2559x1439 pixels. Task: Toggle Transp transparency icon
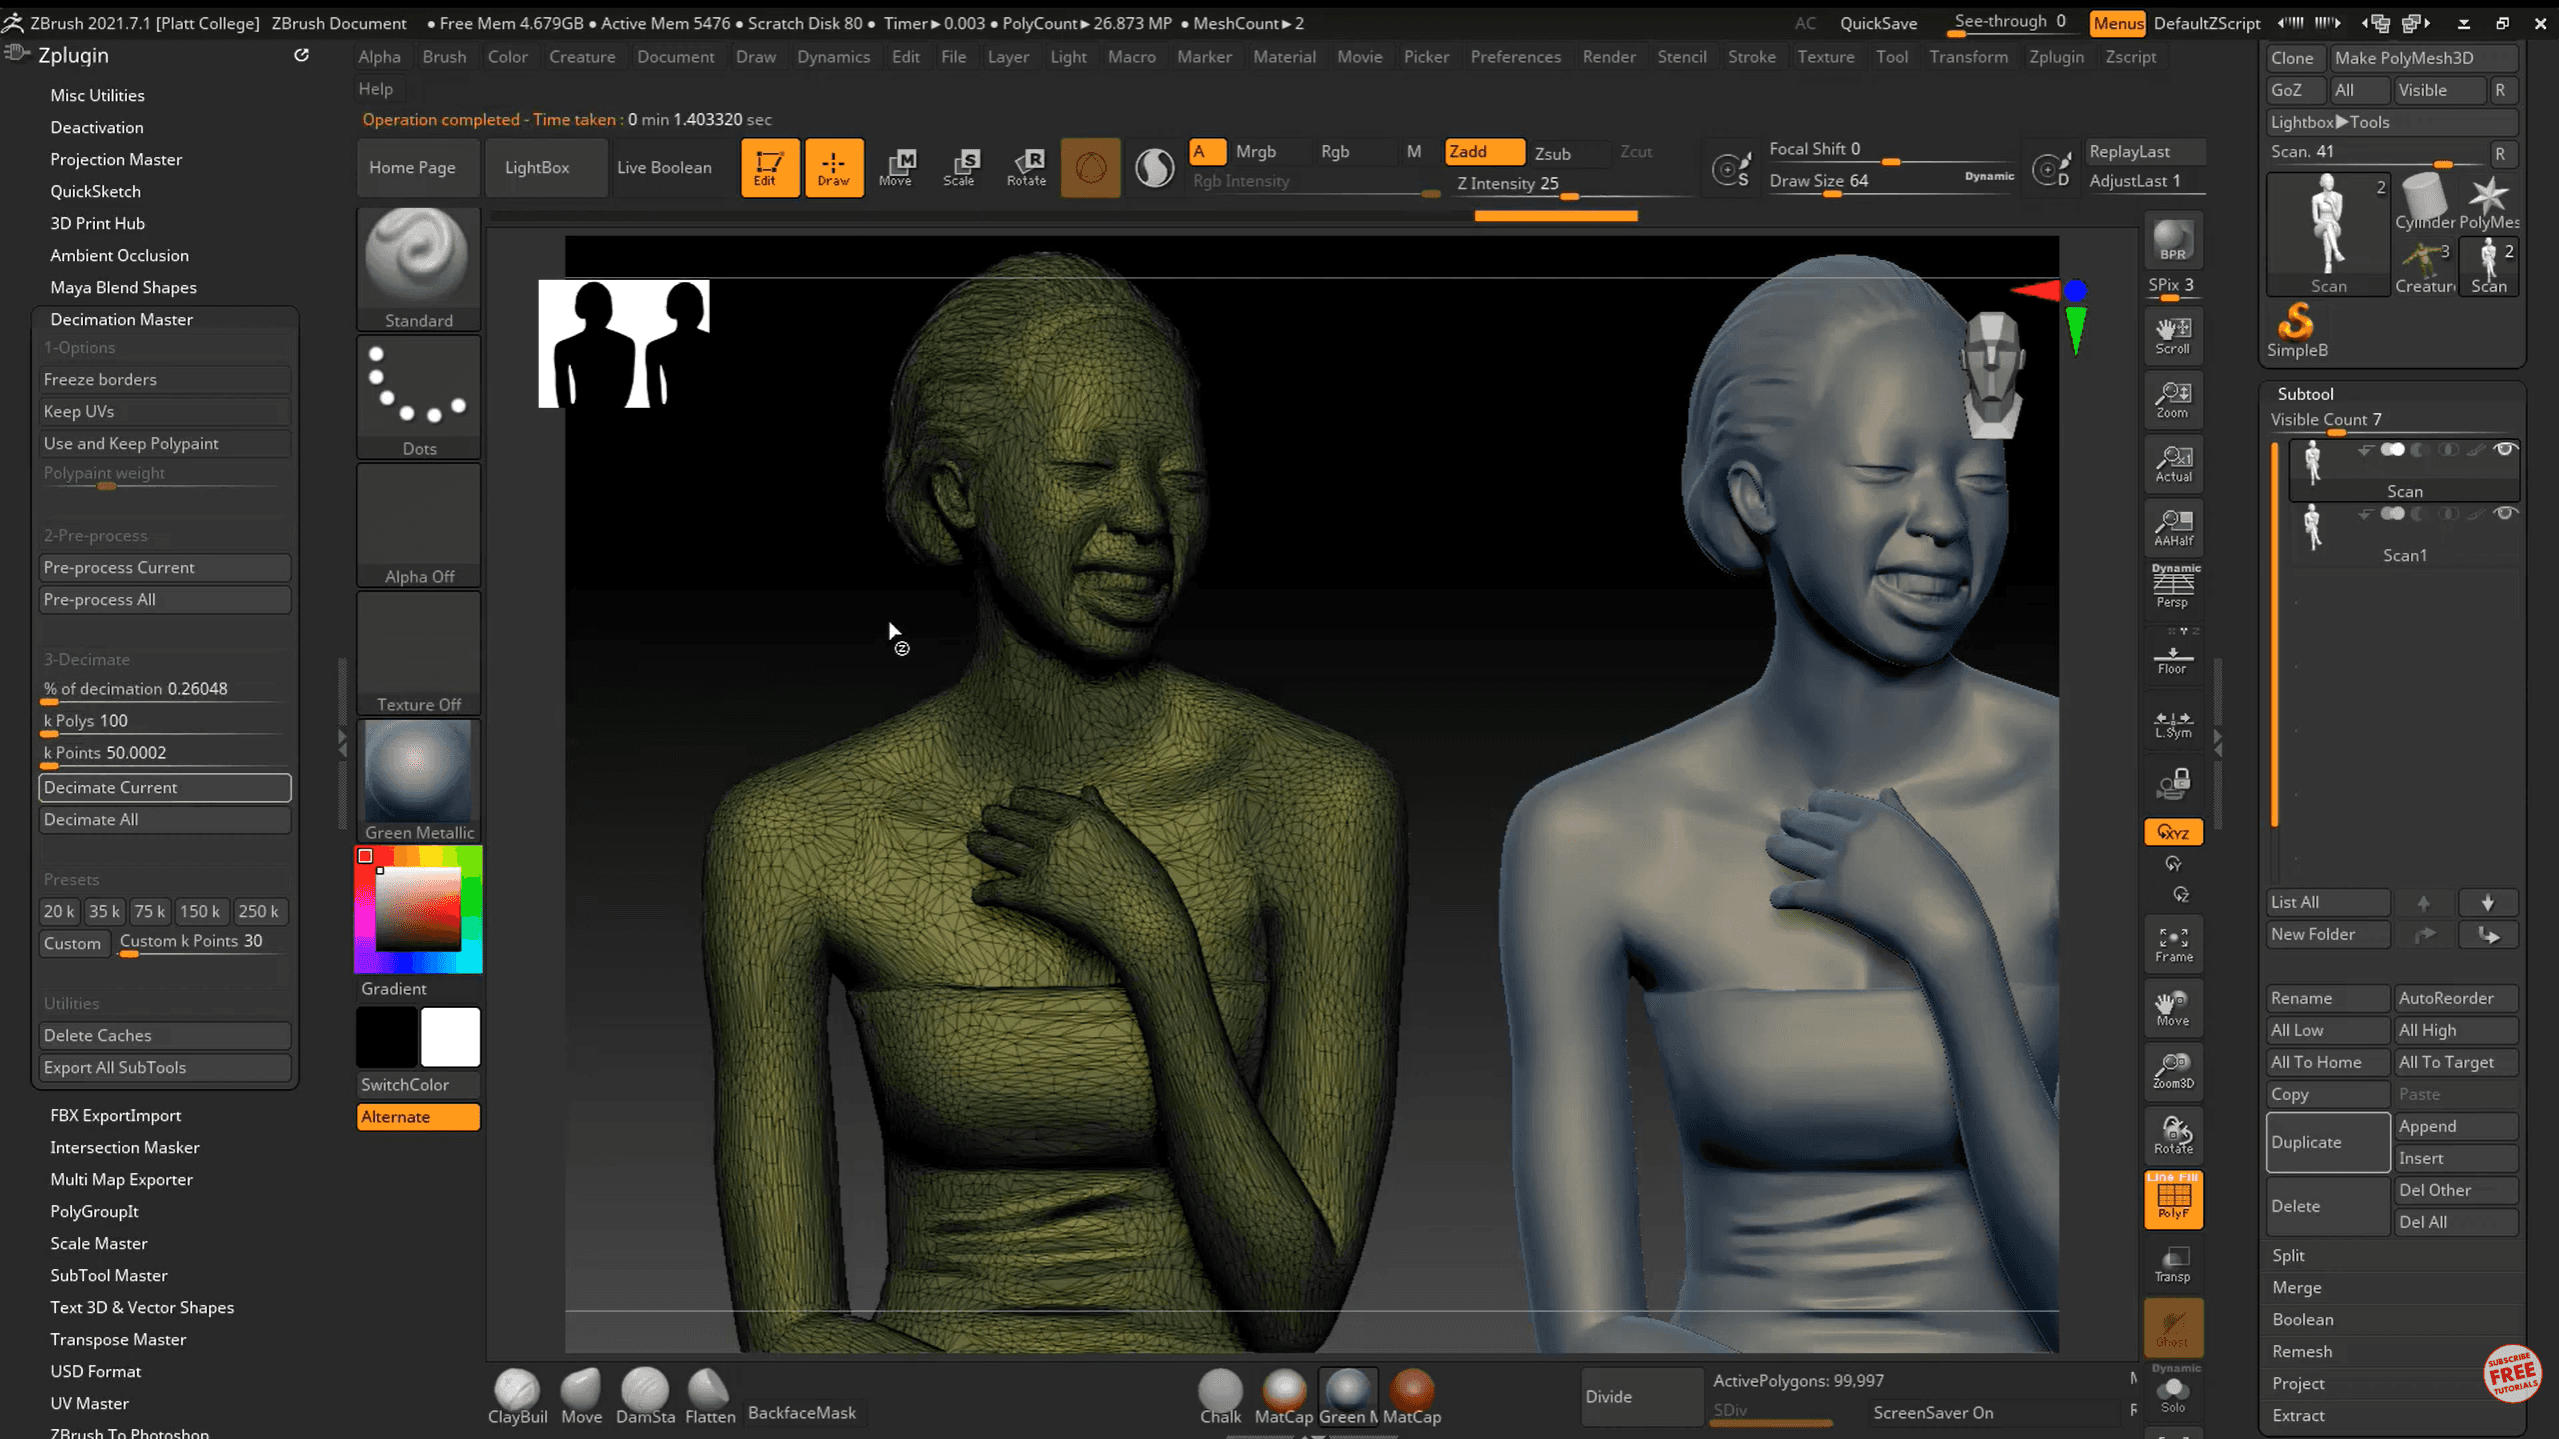coord(2172,1264)
